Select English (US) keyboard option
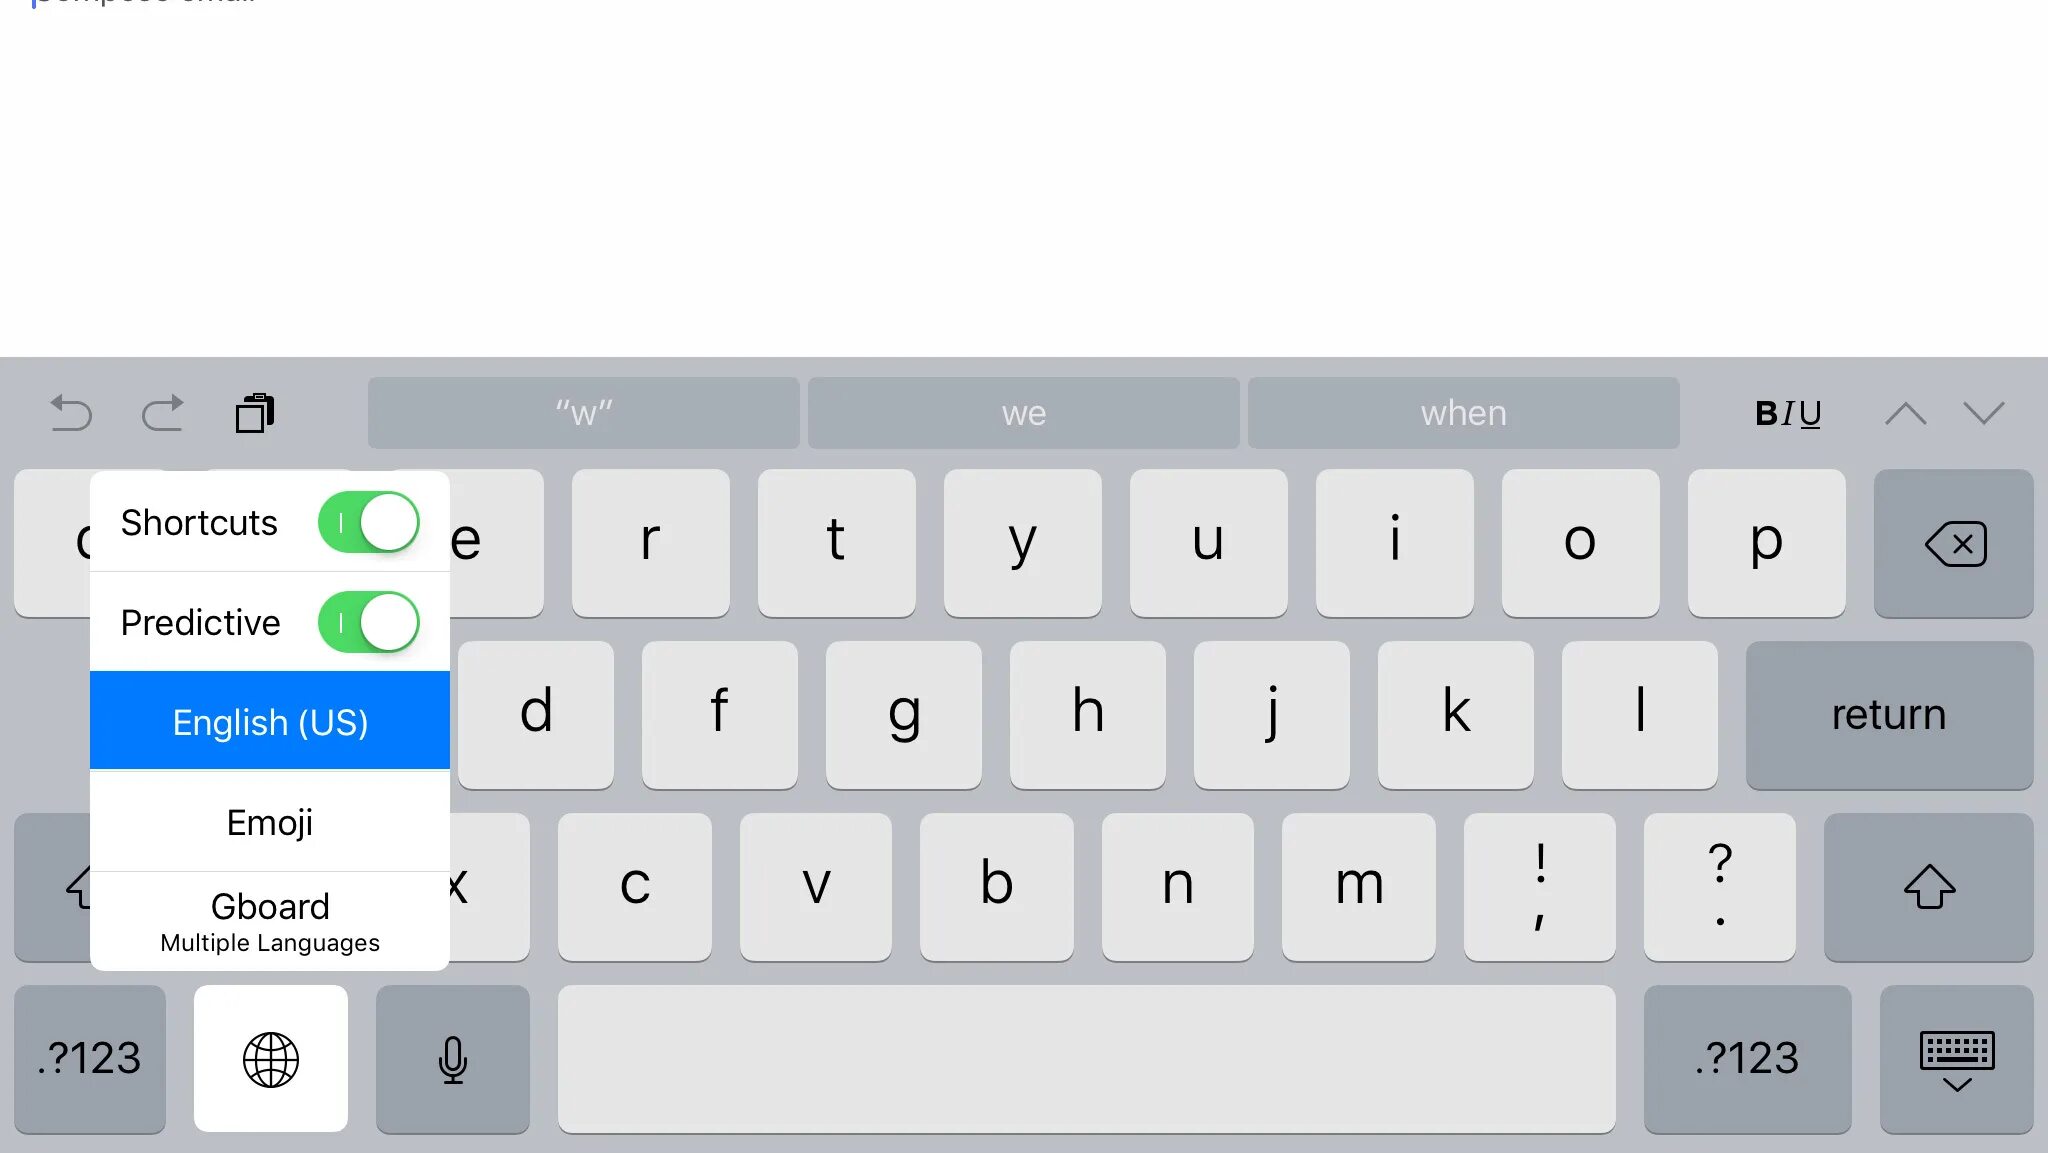The height and width of the screenshot is (1153, 2048). click(x=269, y=721)
